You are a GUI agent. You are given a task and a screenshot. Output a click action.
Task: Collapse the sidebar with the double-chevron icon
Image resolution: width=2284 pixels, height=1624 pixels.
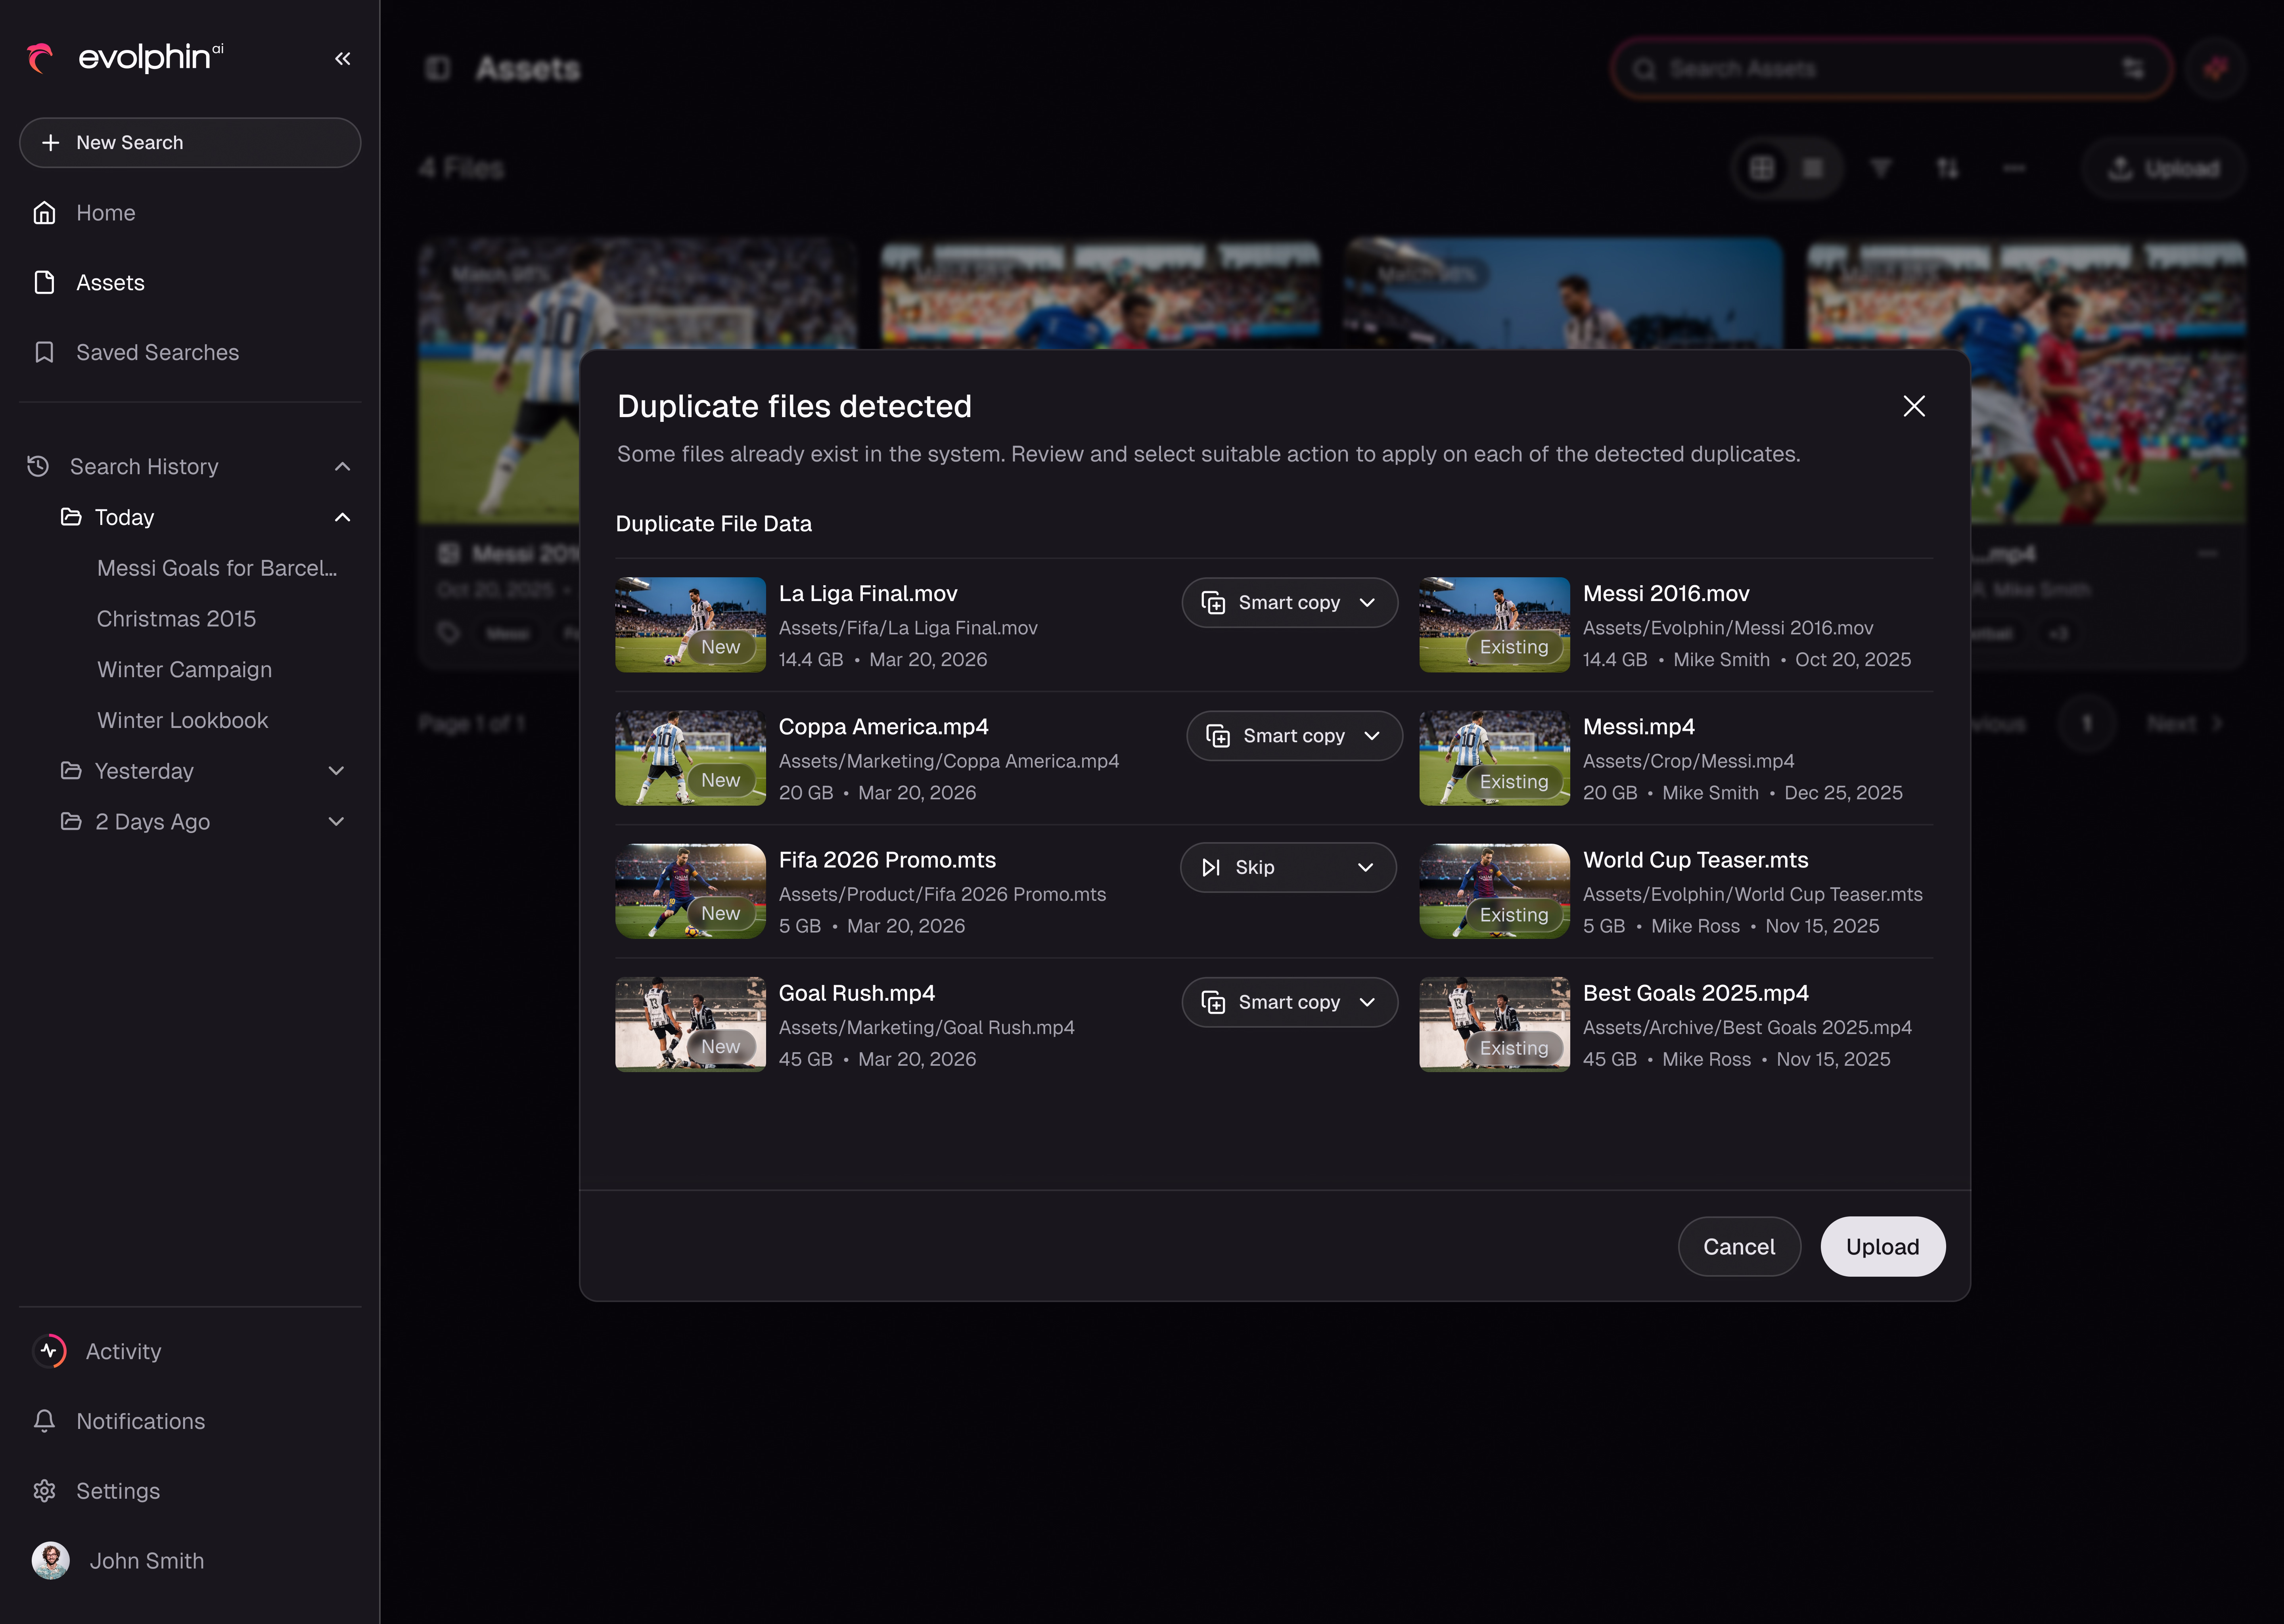[x=342, y=59]
